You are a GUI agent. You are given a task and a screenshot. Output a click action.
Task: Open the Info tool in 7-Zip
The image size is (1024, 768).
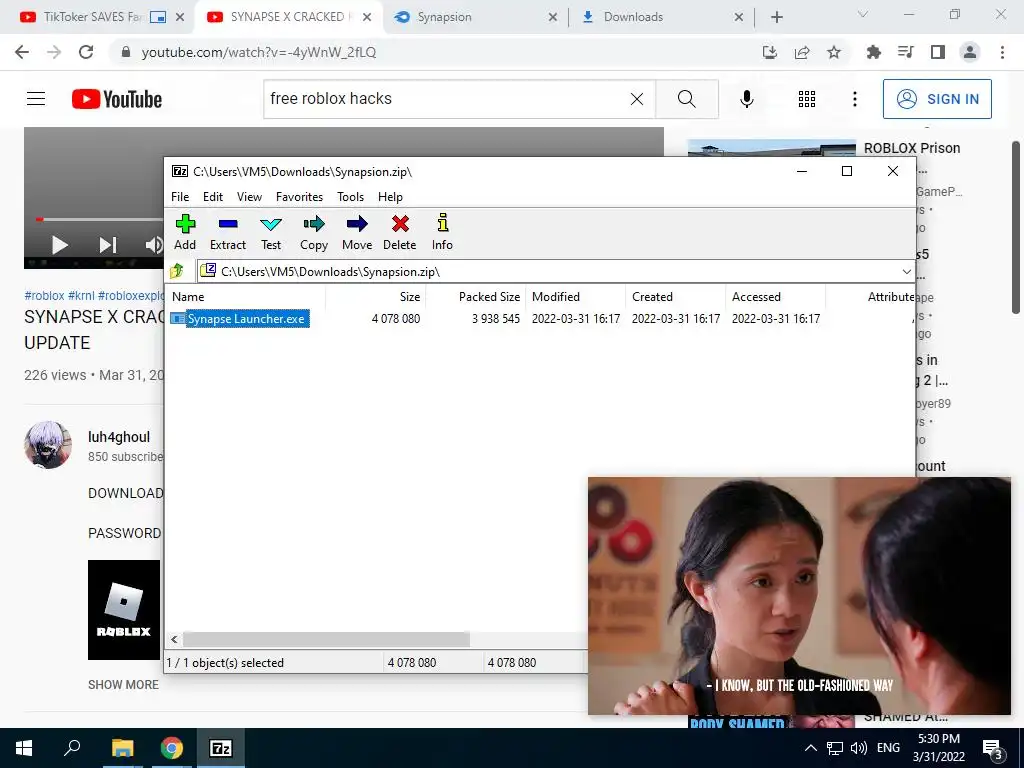[x=442, y=232]
